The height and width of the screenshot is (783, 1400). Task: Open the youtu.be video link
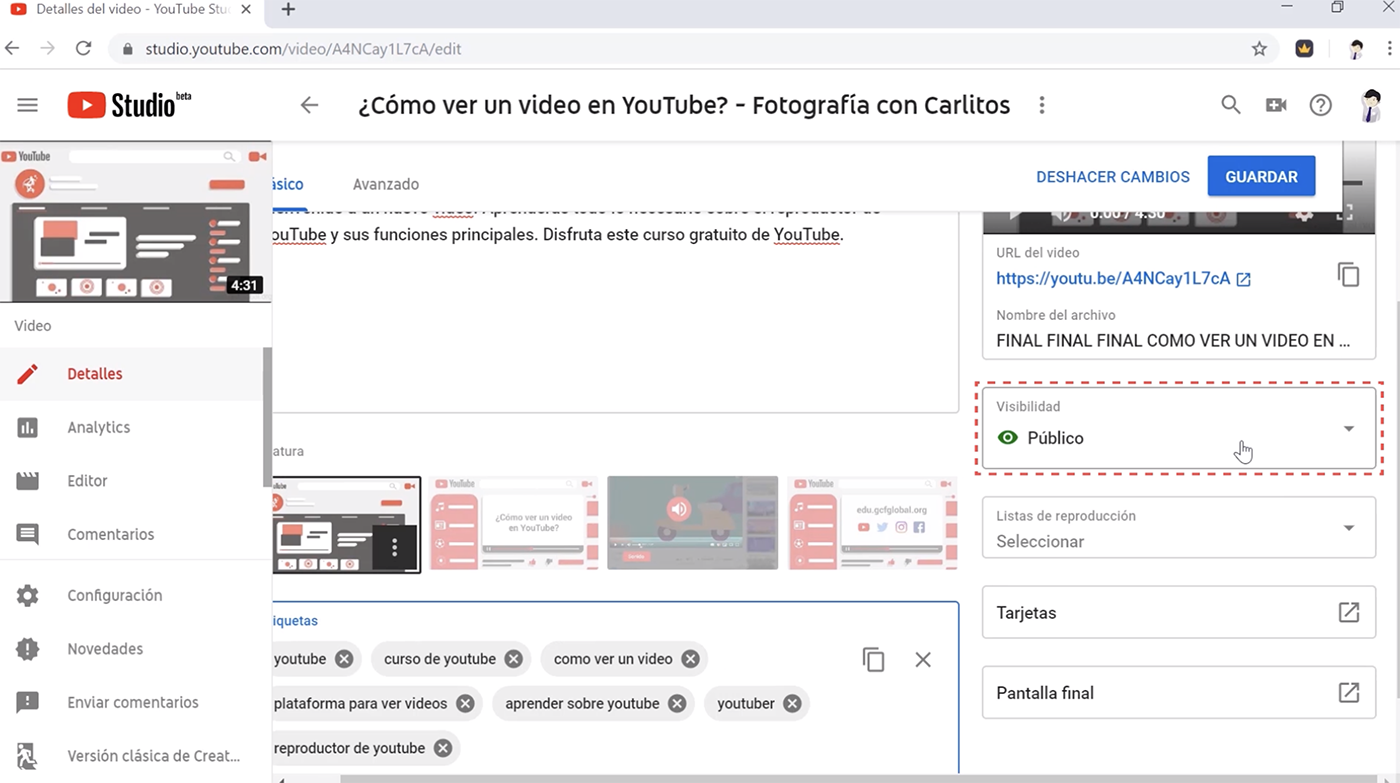coord(1123,279)
